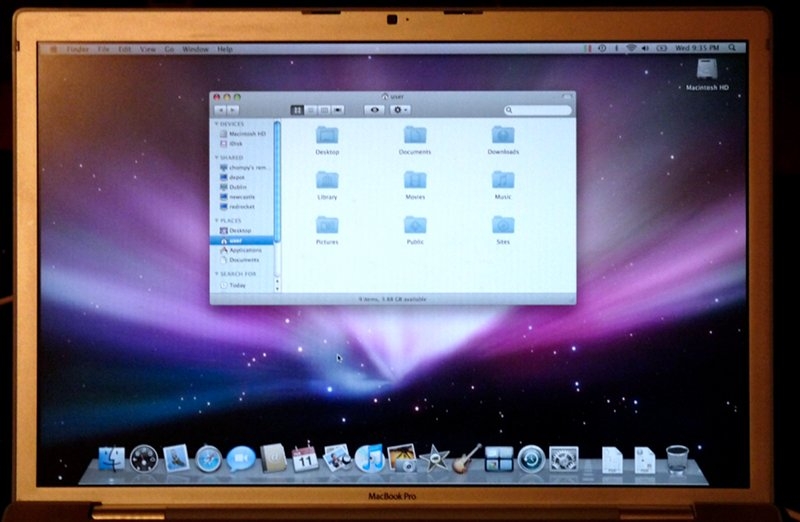Open Finder from the Dock
Image resolution: width=800 pixels, height=522 pixels.
[111, 458]
